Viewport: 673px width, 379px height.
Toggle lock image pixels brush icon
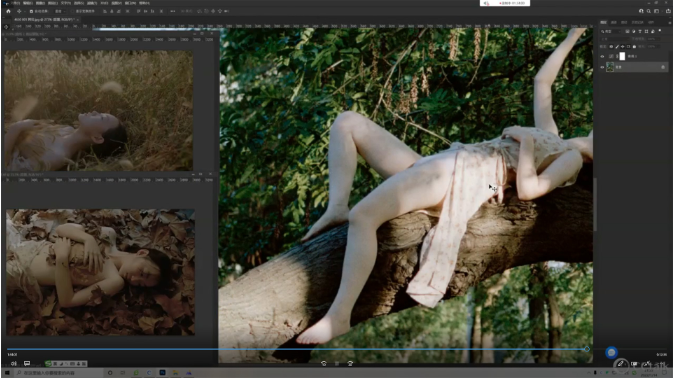(x=617, y=46)
